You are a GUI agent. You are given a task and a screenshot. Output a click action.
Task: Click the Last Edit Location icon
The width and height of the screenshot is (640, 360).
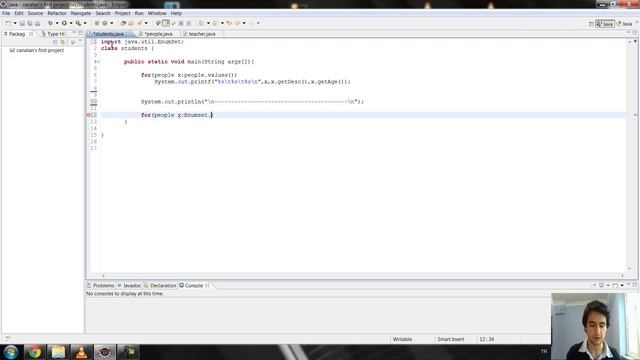(x=230, y=23)
